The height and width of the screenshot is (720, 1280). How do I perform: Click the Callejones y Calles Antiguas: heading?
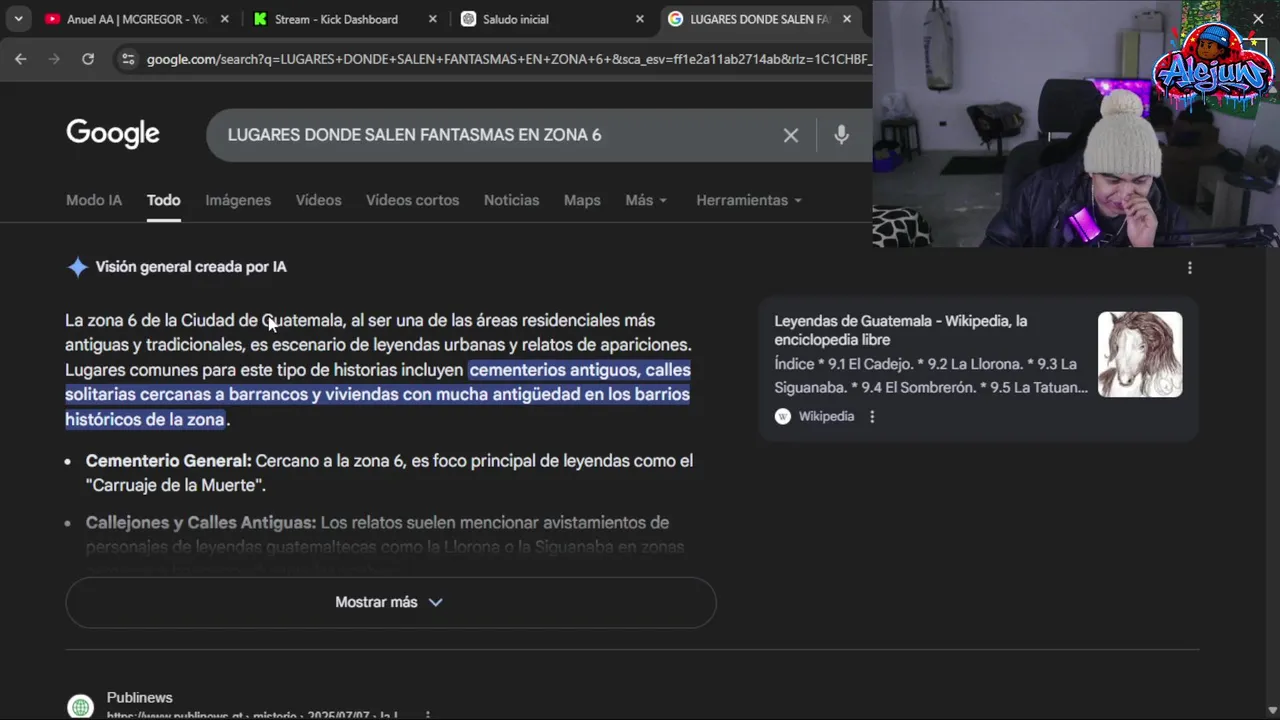tap(201, 522)
